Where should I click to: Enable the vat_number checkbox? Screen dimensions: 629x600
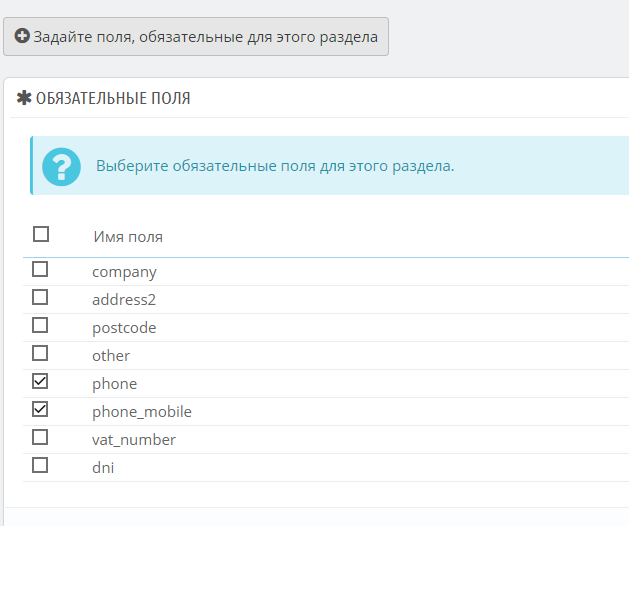40,437
